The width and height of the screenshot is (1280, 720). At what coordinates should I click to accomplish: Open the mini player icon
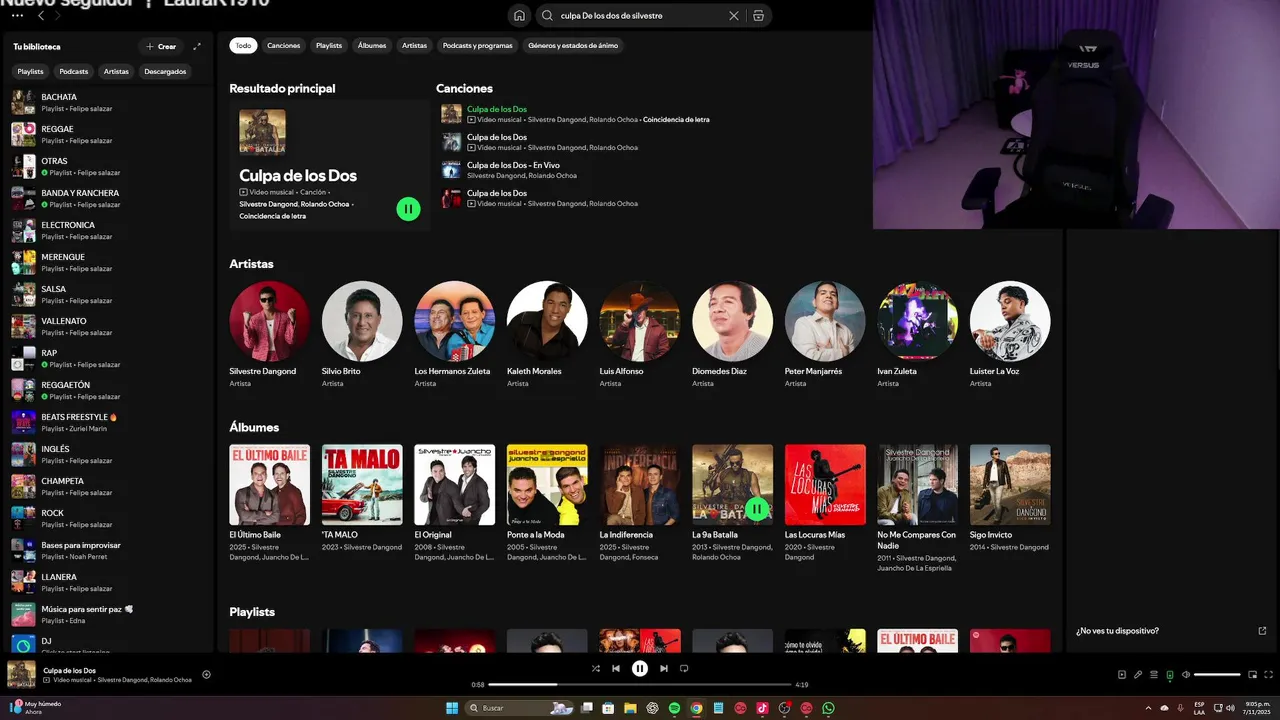pos(1252,674)
